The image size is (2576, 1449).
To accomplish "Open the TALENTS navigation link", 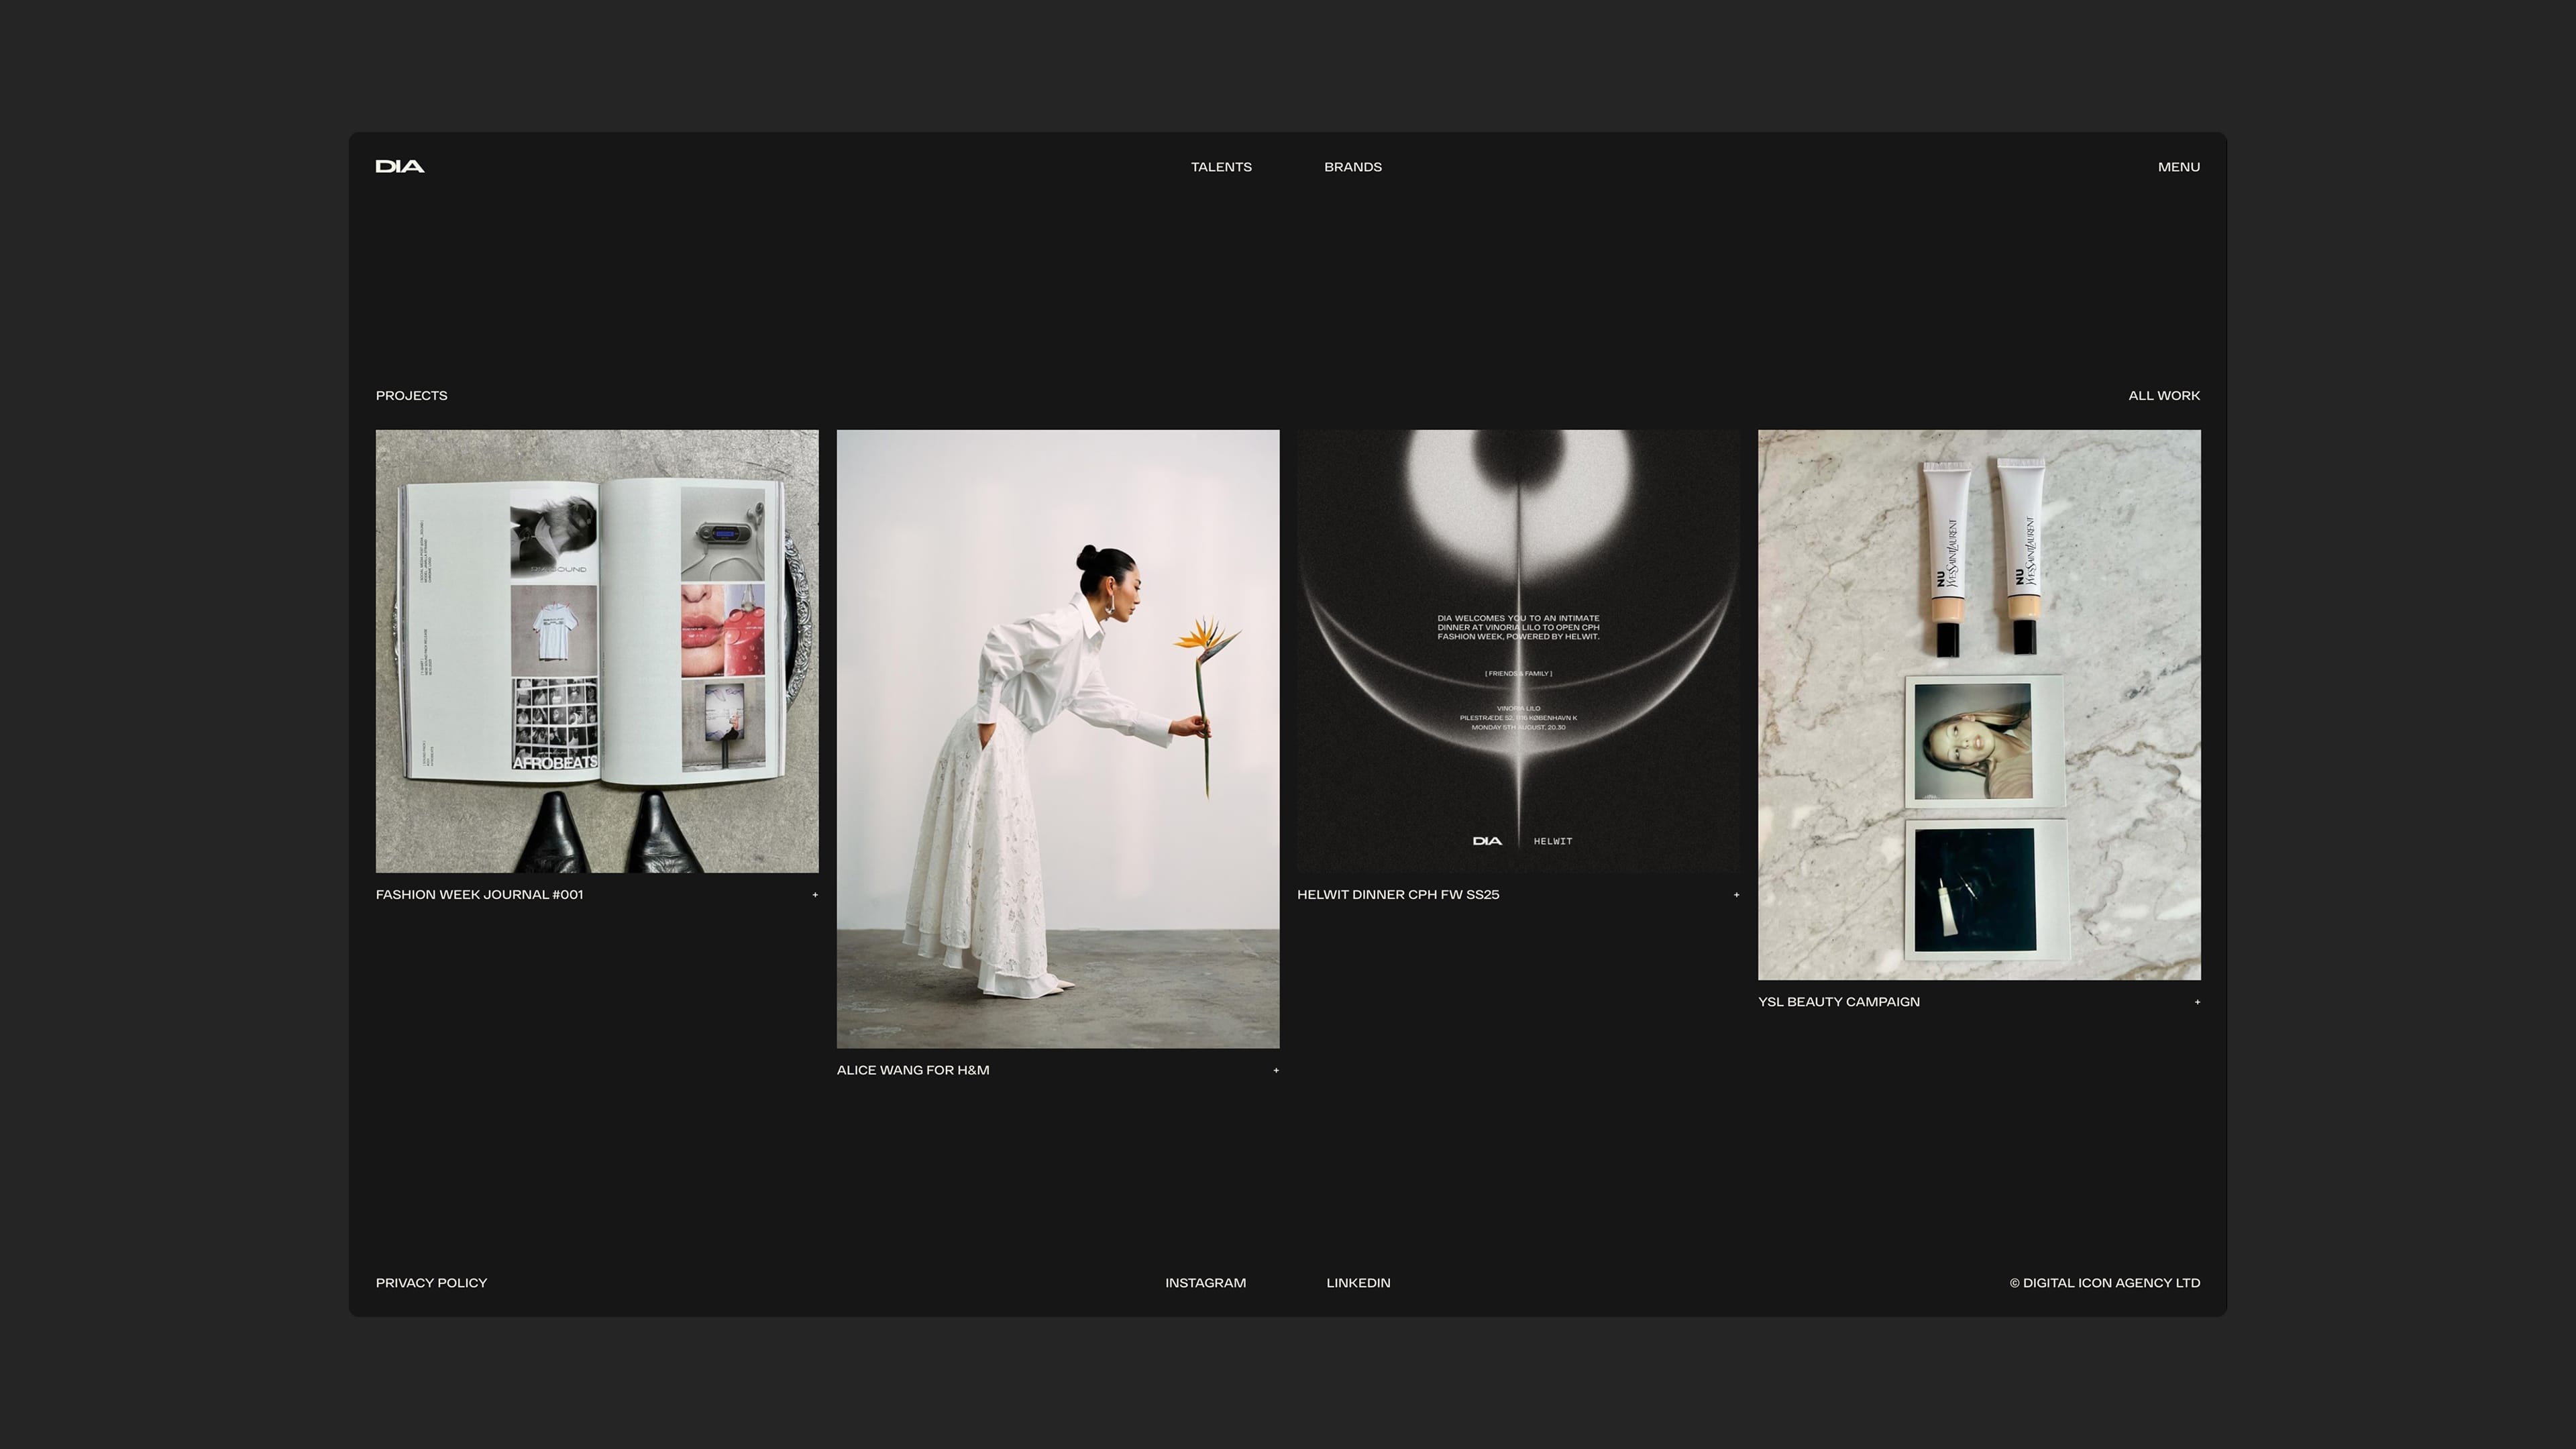I will (x=1221, y=167).
